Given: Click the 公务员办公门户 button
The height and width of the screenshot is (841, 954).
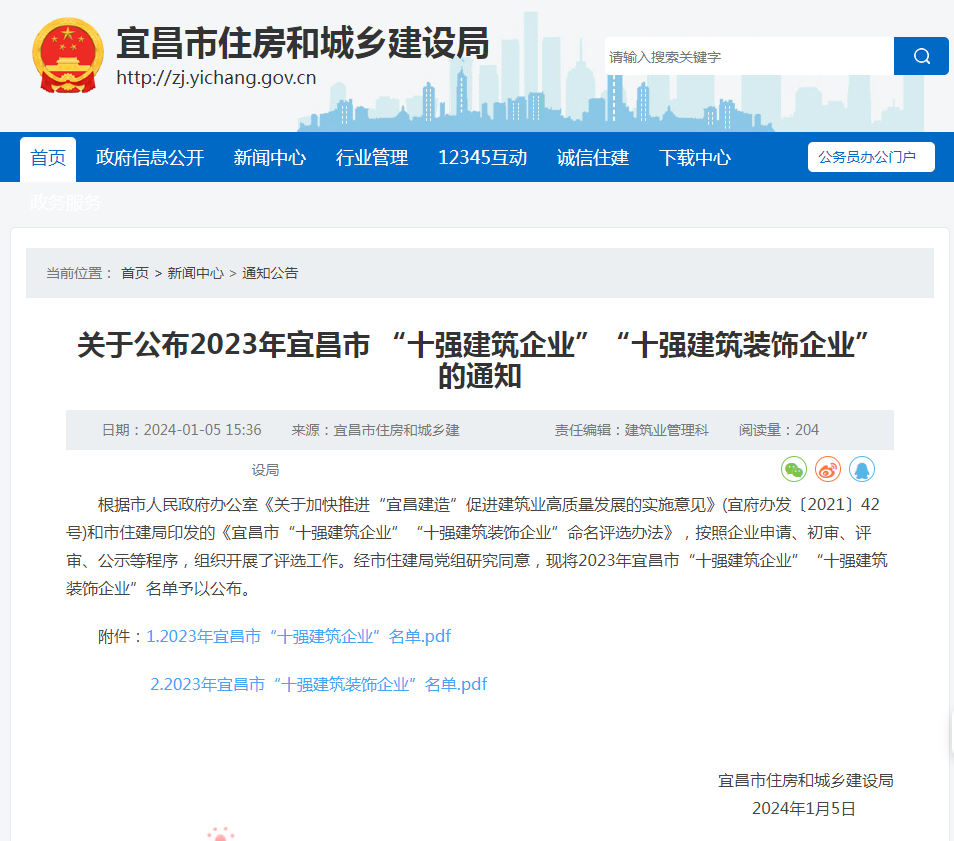Looking at the screenshot, I should (870, 157).
